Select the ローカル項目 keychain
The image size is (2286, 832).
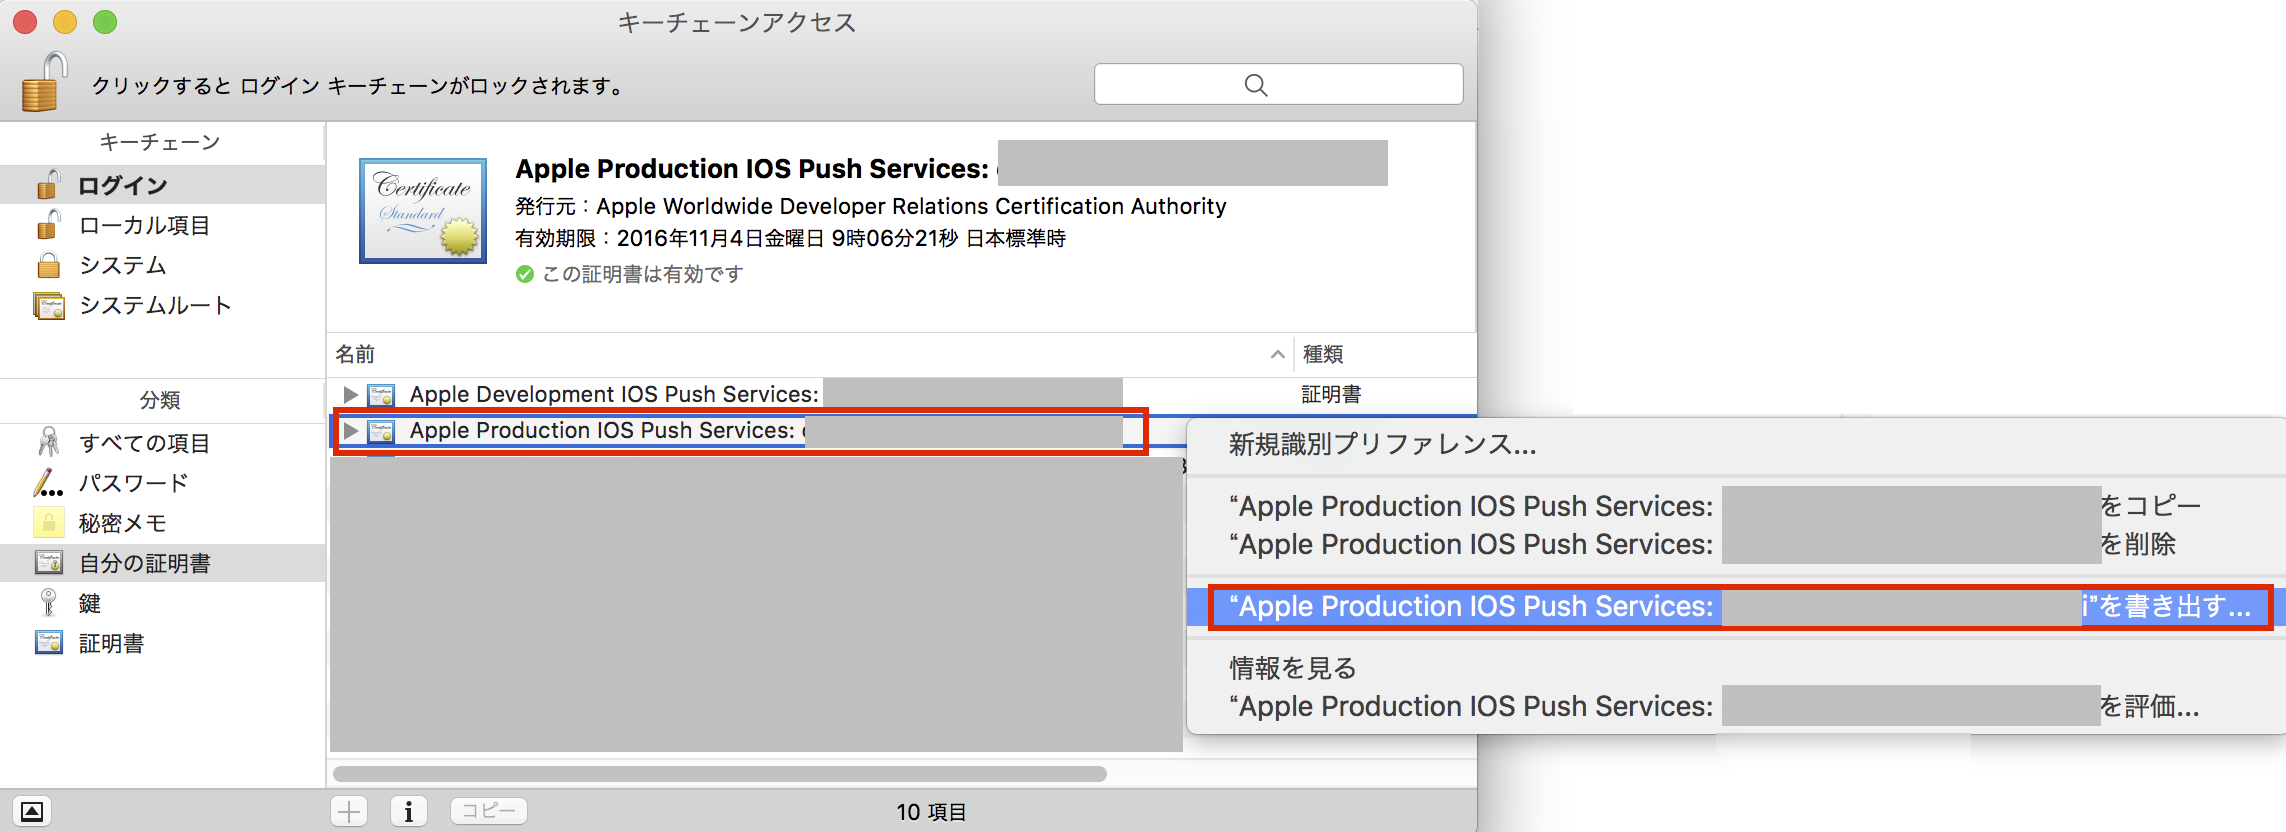click(144, 226)
